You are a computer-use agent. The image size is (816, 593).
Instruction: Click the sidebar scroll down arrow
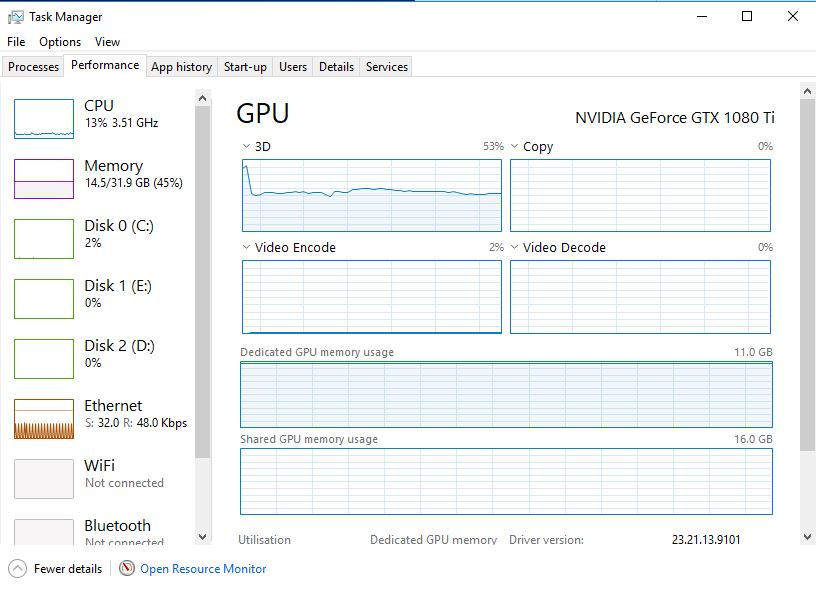point(203,537)
